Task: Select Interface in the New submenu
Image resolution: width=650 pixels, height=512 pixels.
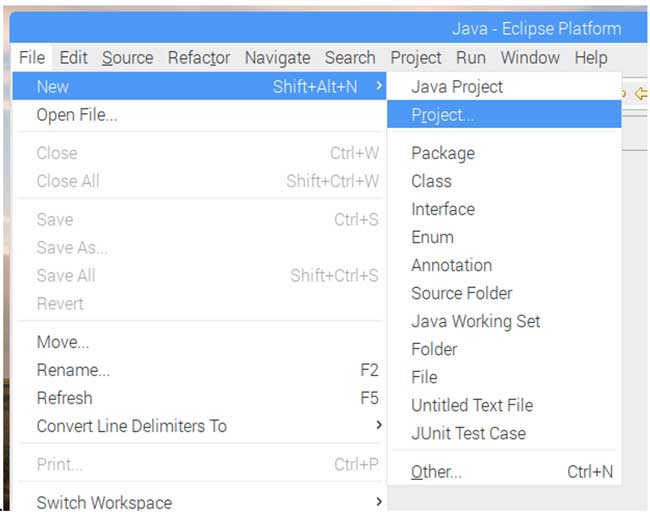Action: (x=443, y=209)
